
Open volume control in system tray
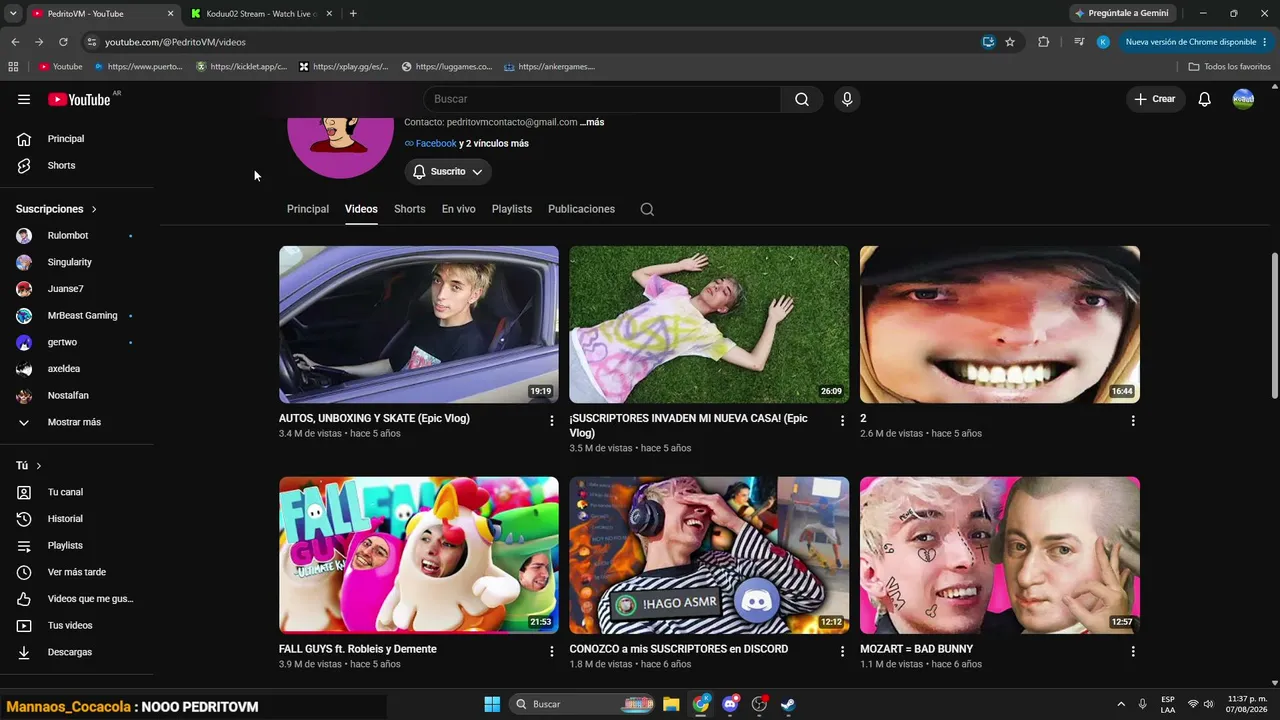[1209, 704]
